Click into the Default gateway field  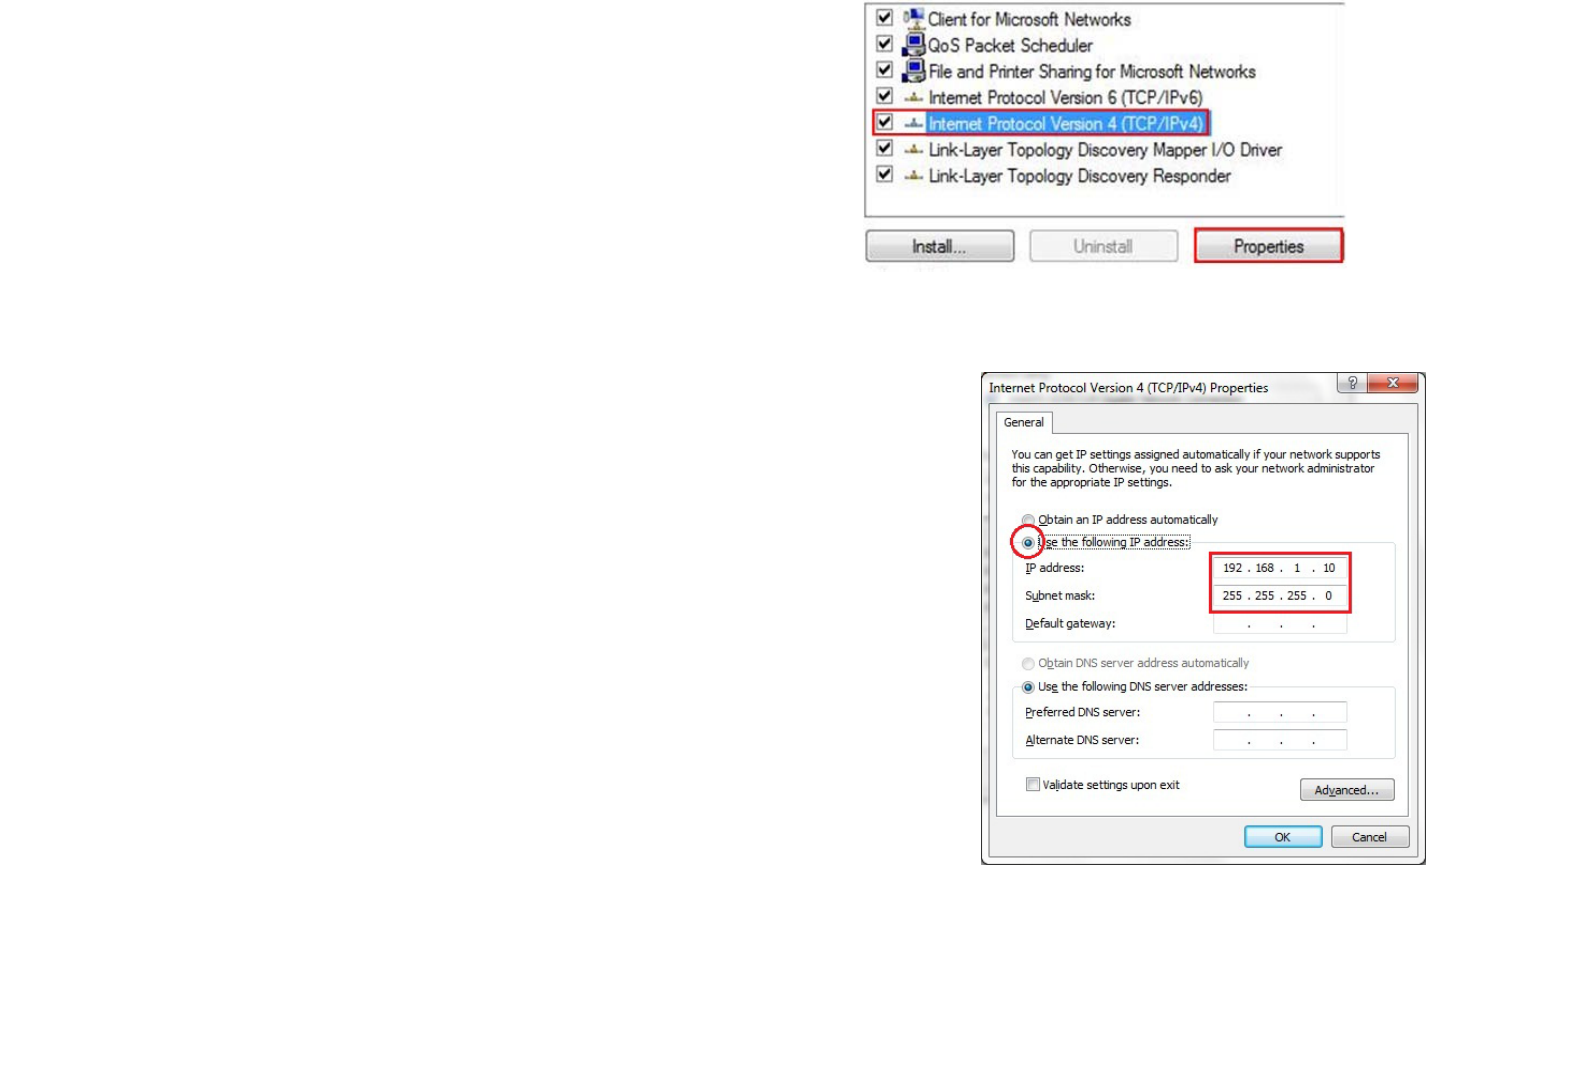click(x=1280, y=624)
